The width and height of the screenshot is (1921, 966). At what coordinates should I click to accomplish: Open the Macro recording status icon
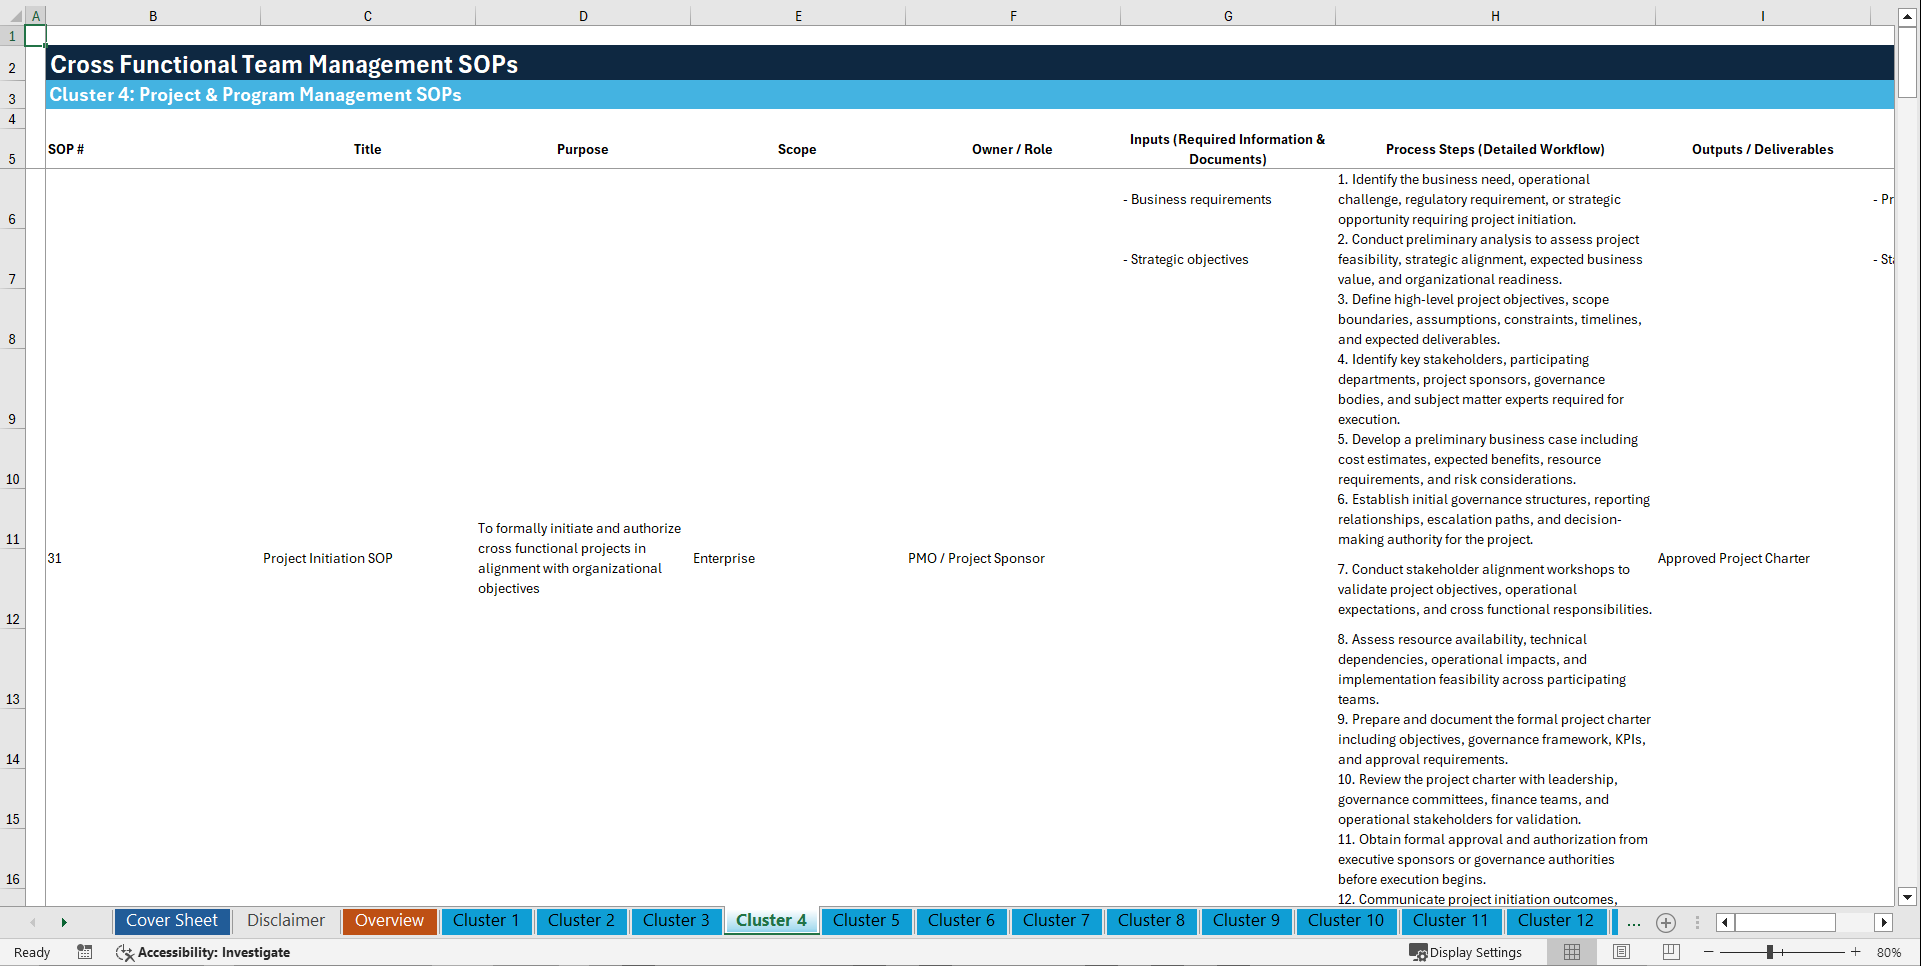tap(85, 952)
